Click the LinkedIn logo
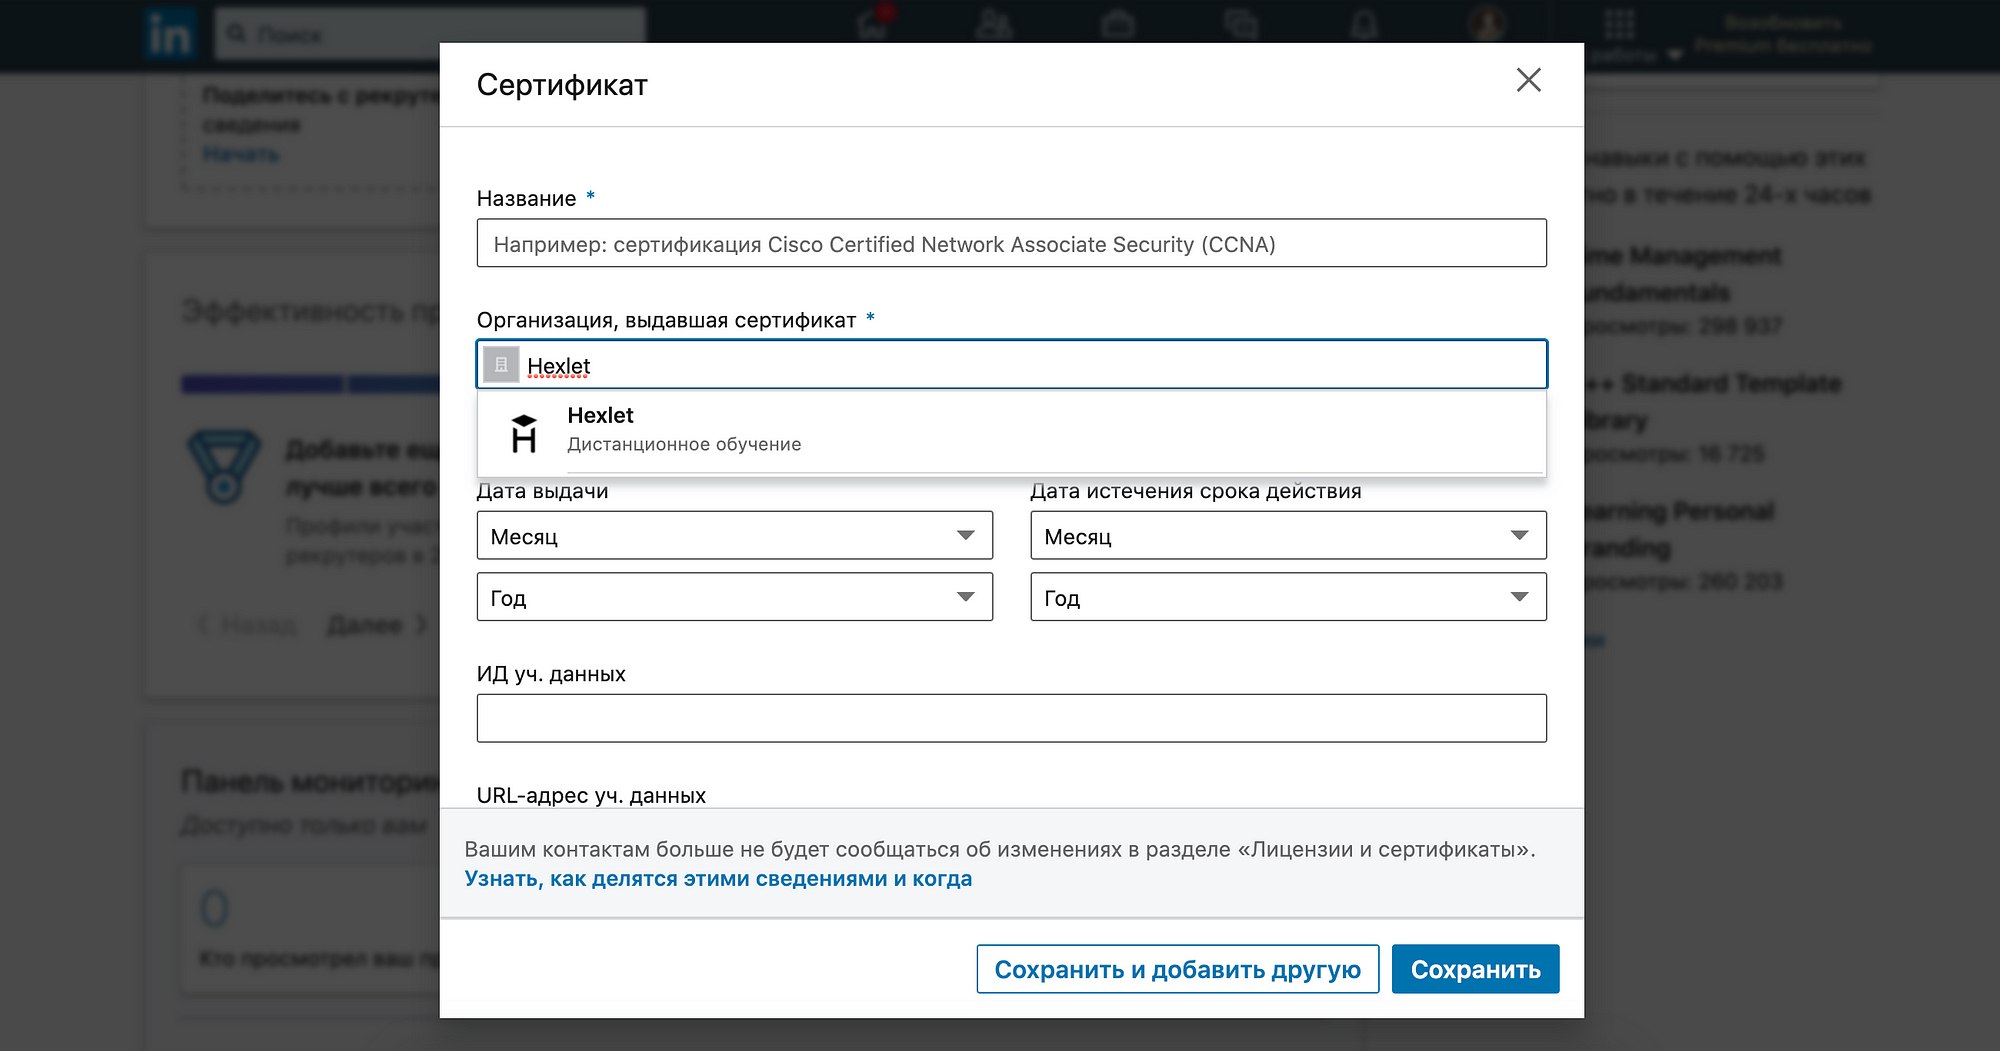 (169, 35)
